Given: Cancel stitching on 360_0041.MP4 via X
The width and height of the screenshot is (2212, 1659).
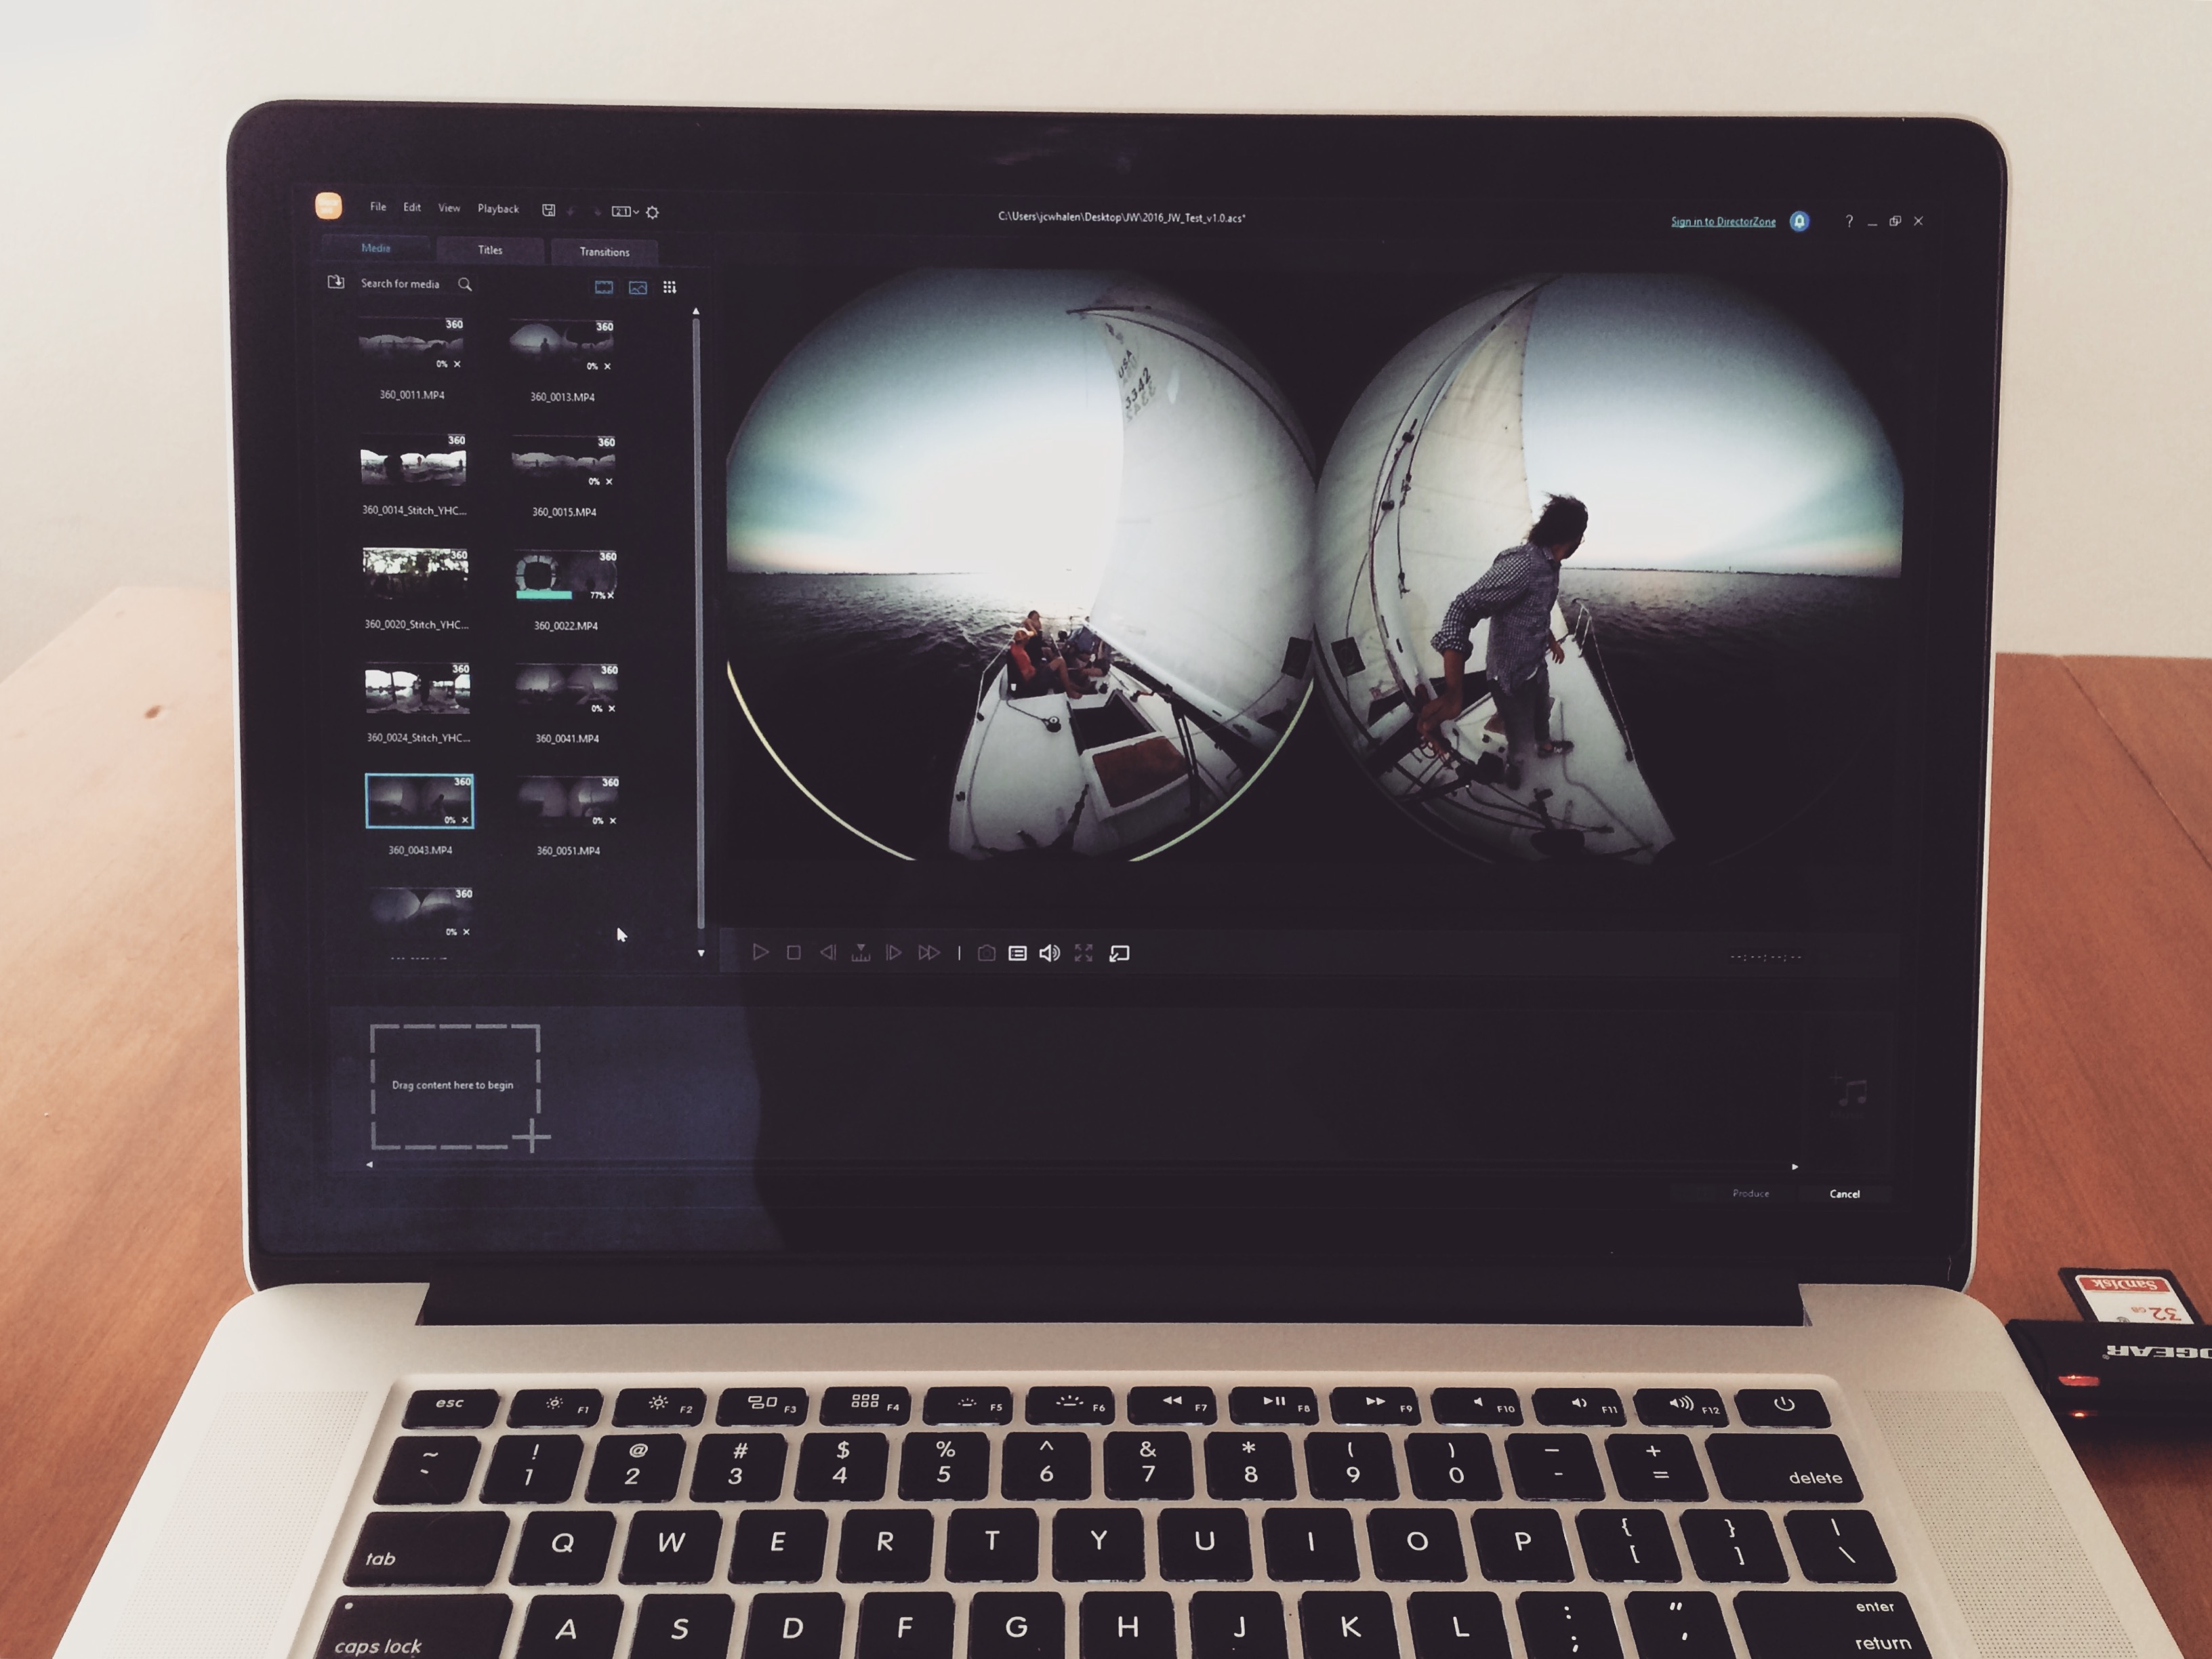Looking at the screenshot, I should pos(612,708).
